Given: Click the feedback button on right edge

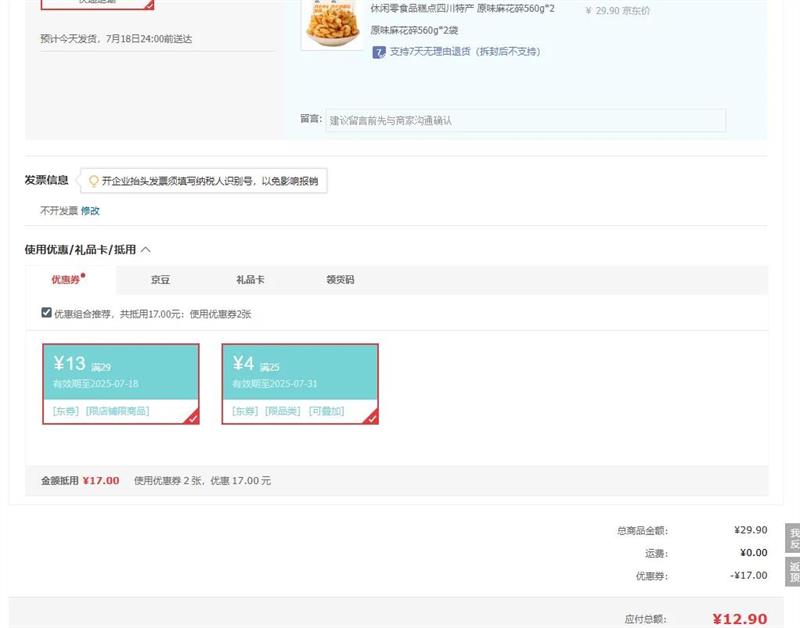Looking at the screenshot, I should 793,538.
